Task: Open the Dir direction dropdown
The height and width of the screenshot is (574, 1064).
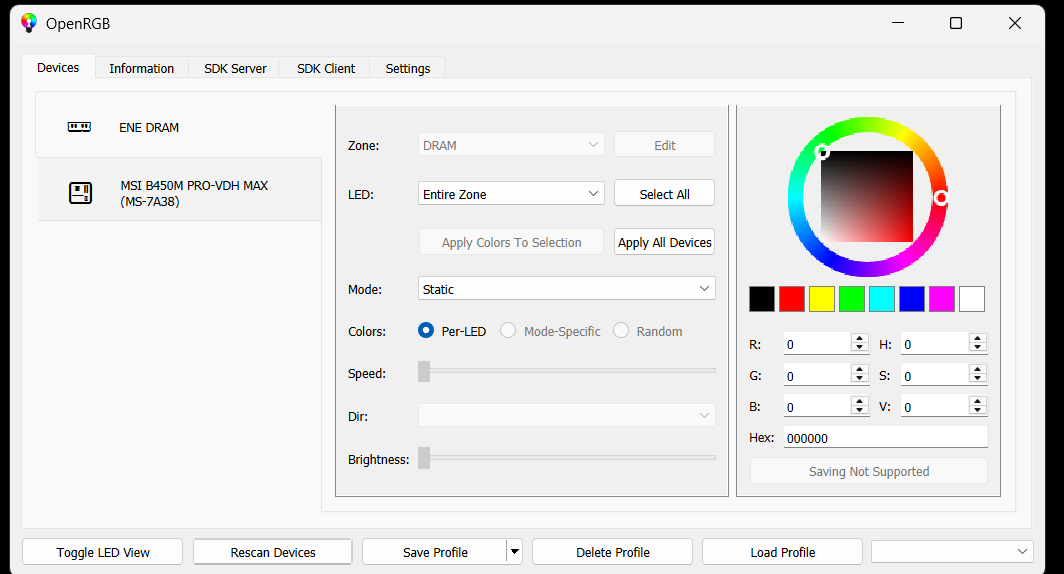Action: coord(567,415)
